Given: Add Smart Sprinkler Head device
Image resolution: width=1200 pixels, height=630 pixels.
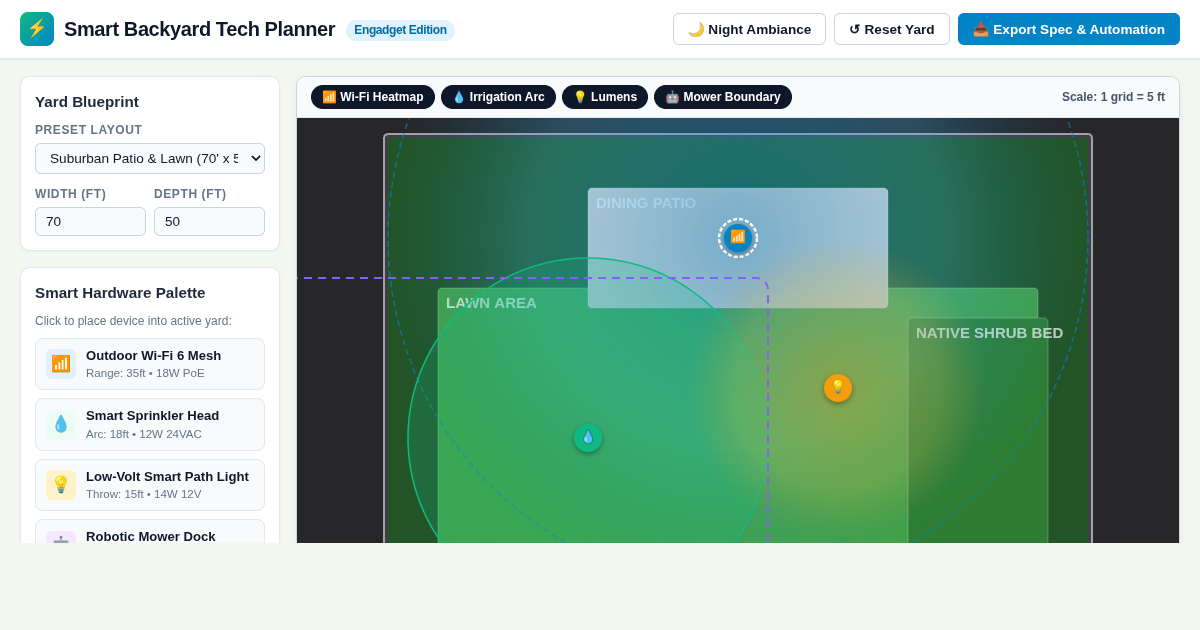Looking at the screenshot, I should 150,424.
